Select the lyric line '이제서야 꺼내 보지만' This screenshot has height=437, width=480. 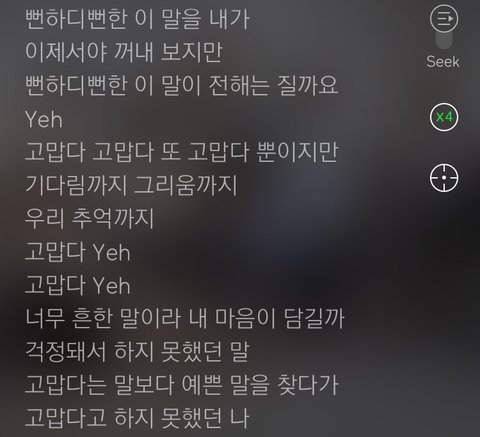124,52
